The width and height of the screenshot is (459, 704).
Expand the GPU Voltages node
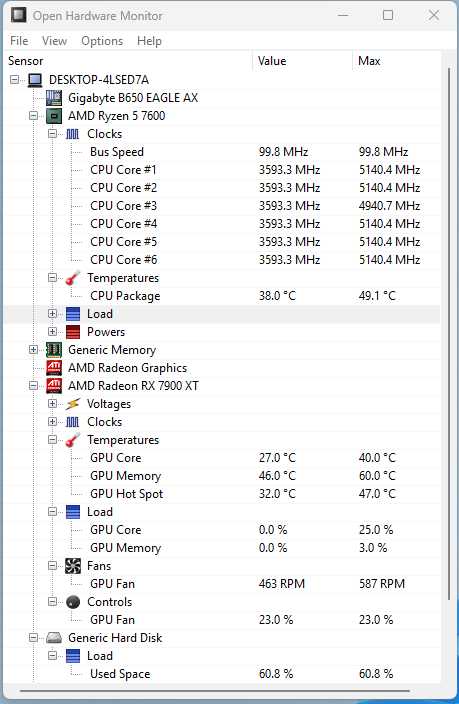click(53, 404)
